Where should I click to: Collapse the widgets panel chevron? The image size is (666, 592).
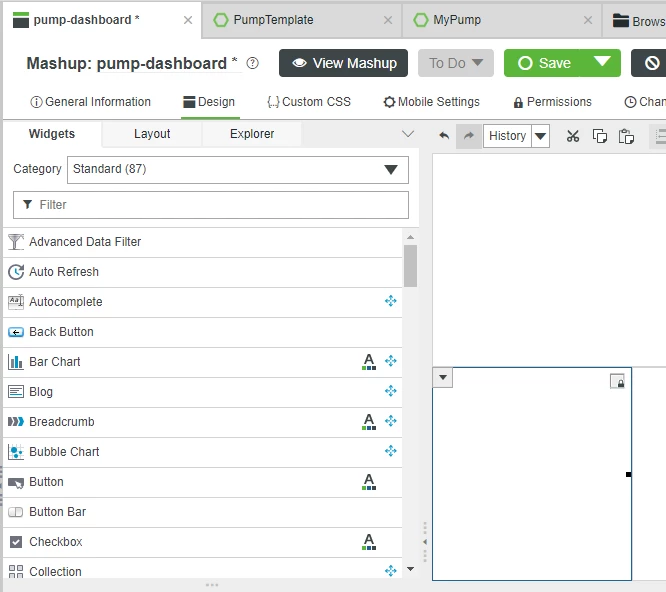[x=408, y=134]
